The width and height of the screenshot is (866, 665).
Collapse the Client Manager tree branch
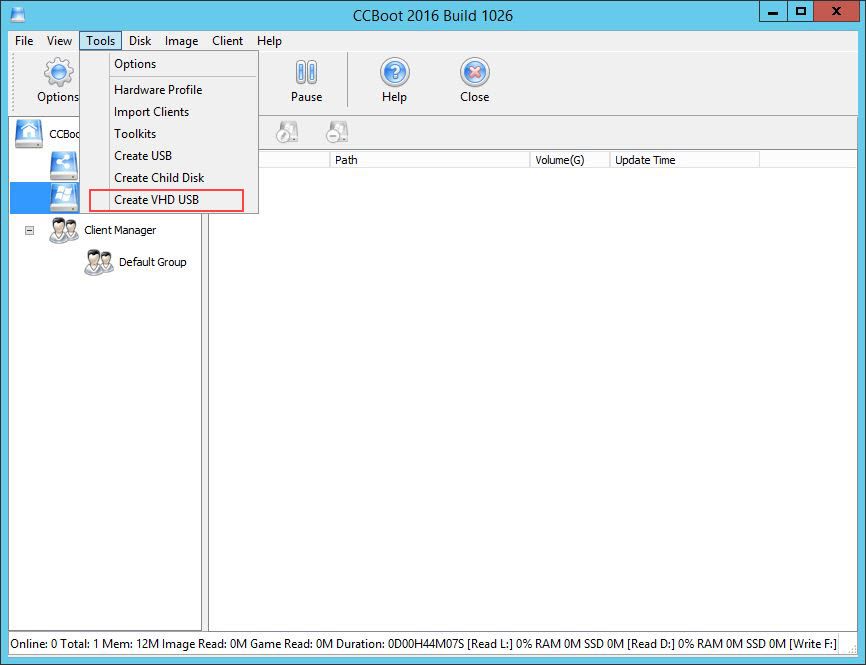29,230
